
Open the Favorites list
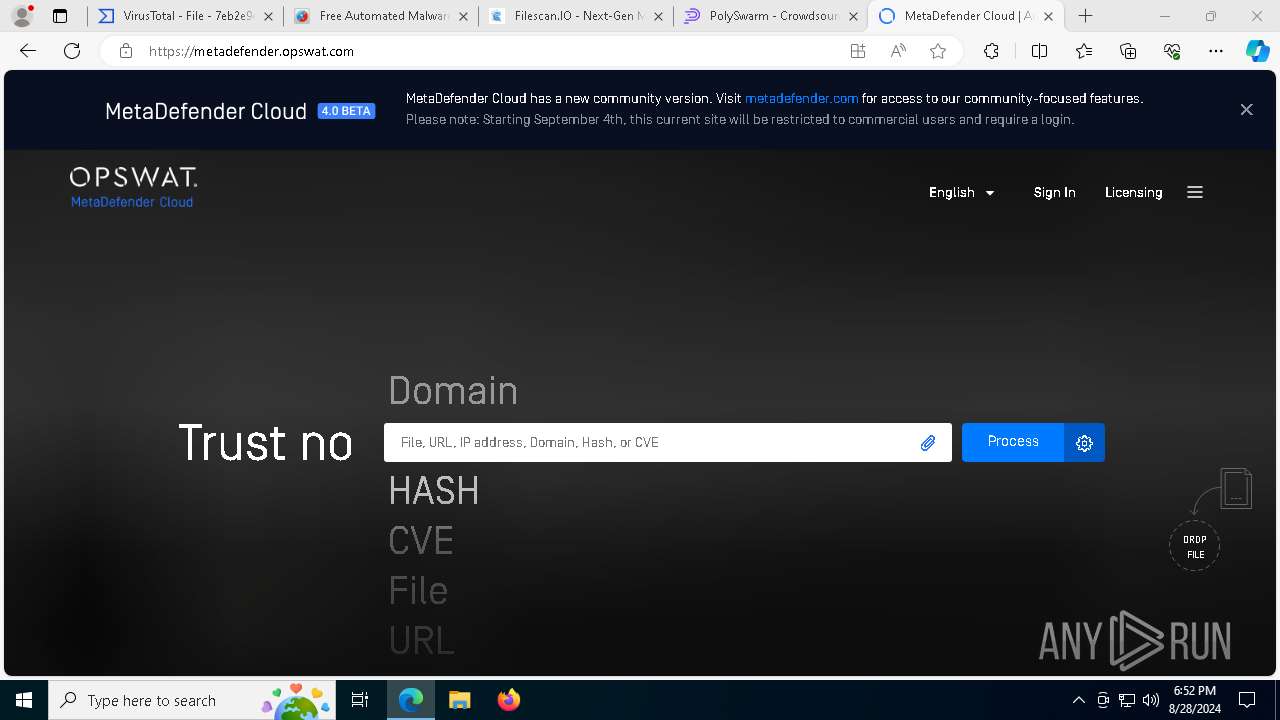pyautogui.click(x=1084, y=51)
